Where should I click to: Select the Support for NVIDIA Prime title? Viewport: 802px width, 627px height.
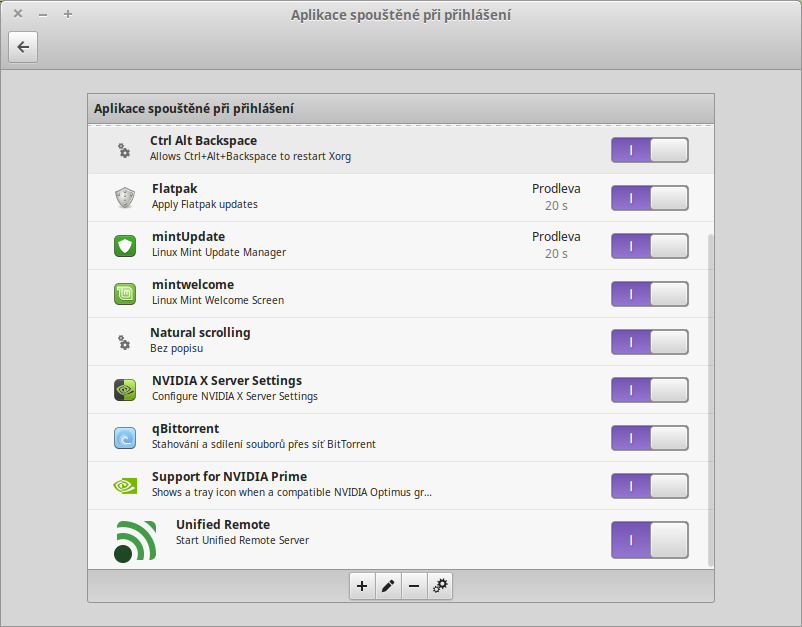229,477
